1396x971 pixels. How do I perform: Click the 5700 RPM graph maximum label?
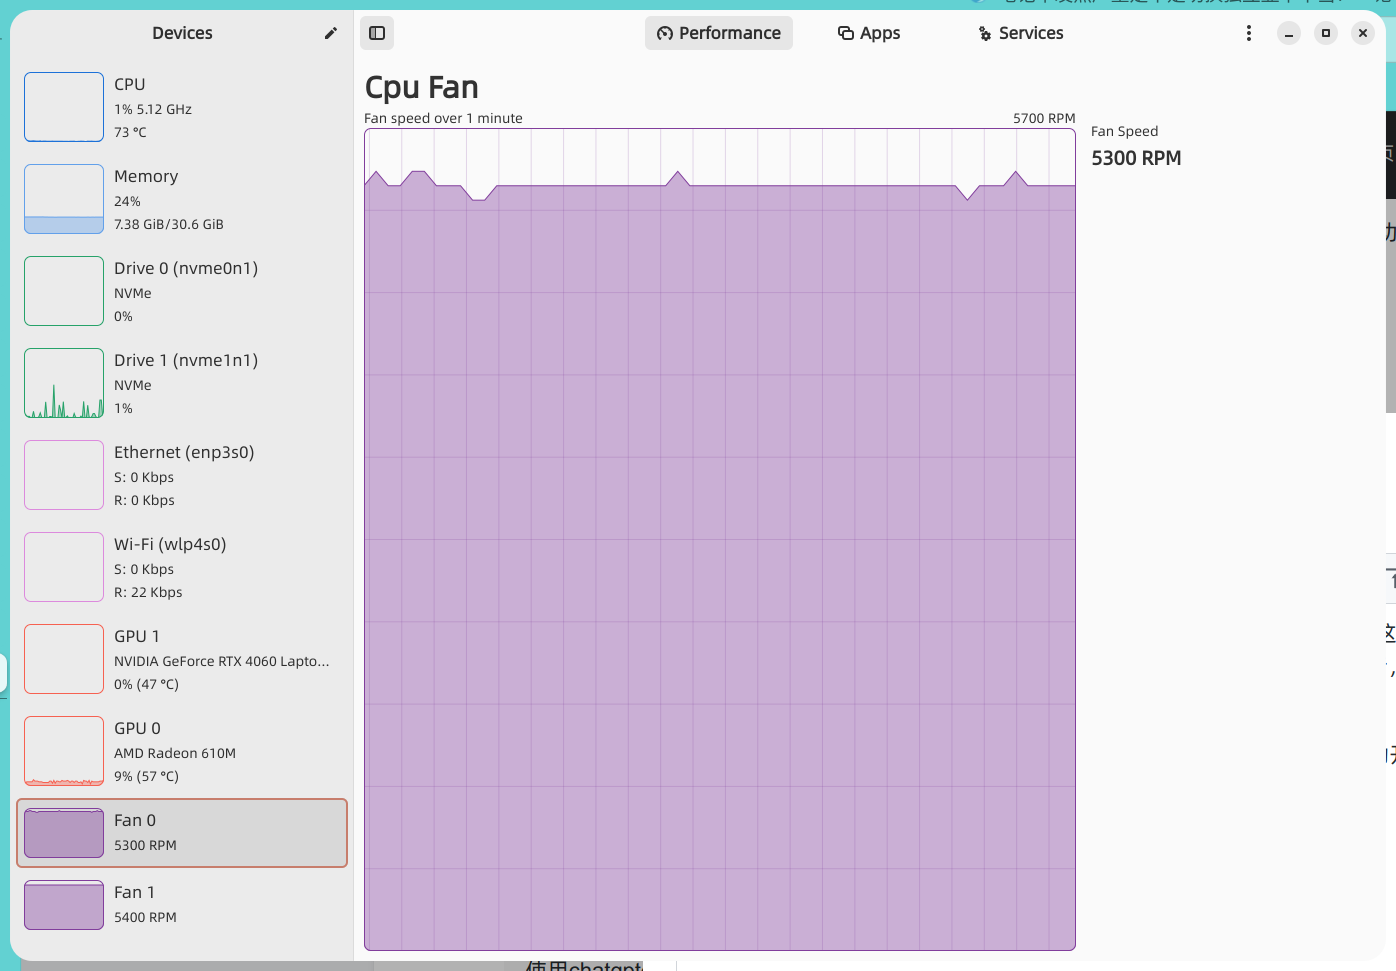(1044, 118)
